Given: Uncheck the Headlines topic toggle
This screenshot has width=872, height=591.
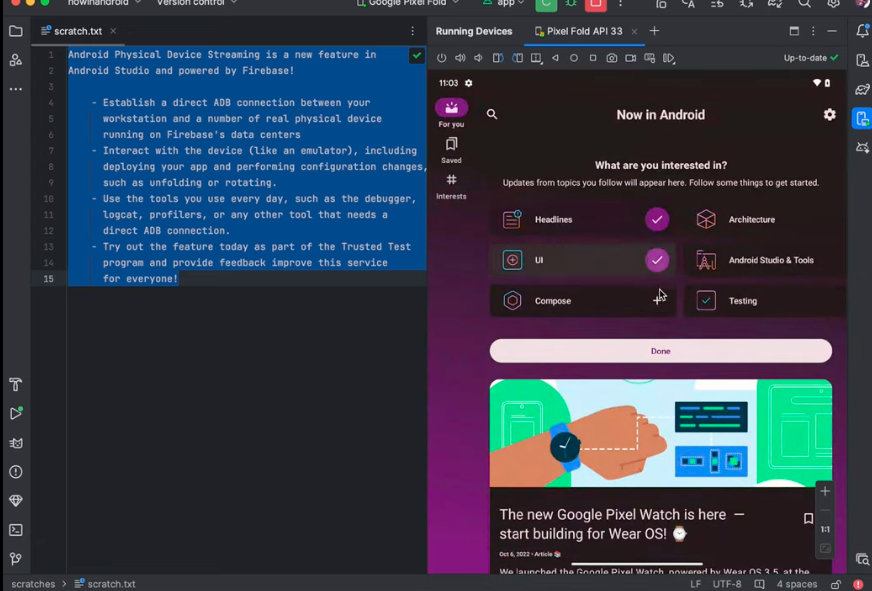Looking at the screenshot, I should [657, 219].
